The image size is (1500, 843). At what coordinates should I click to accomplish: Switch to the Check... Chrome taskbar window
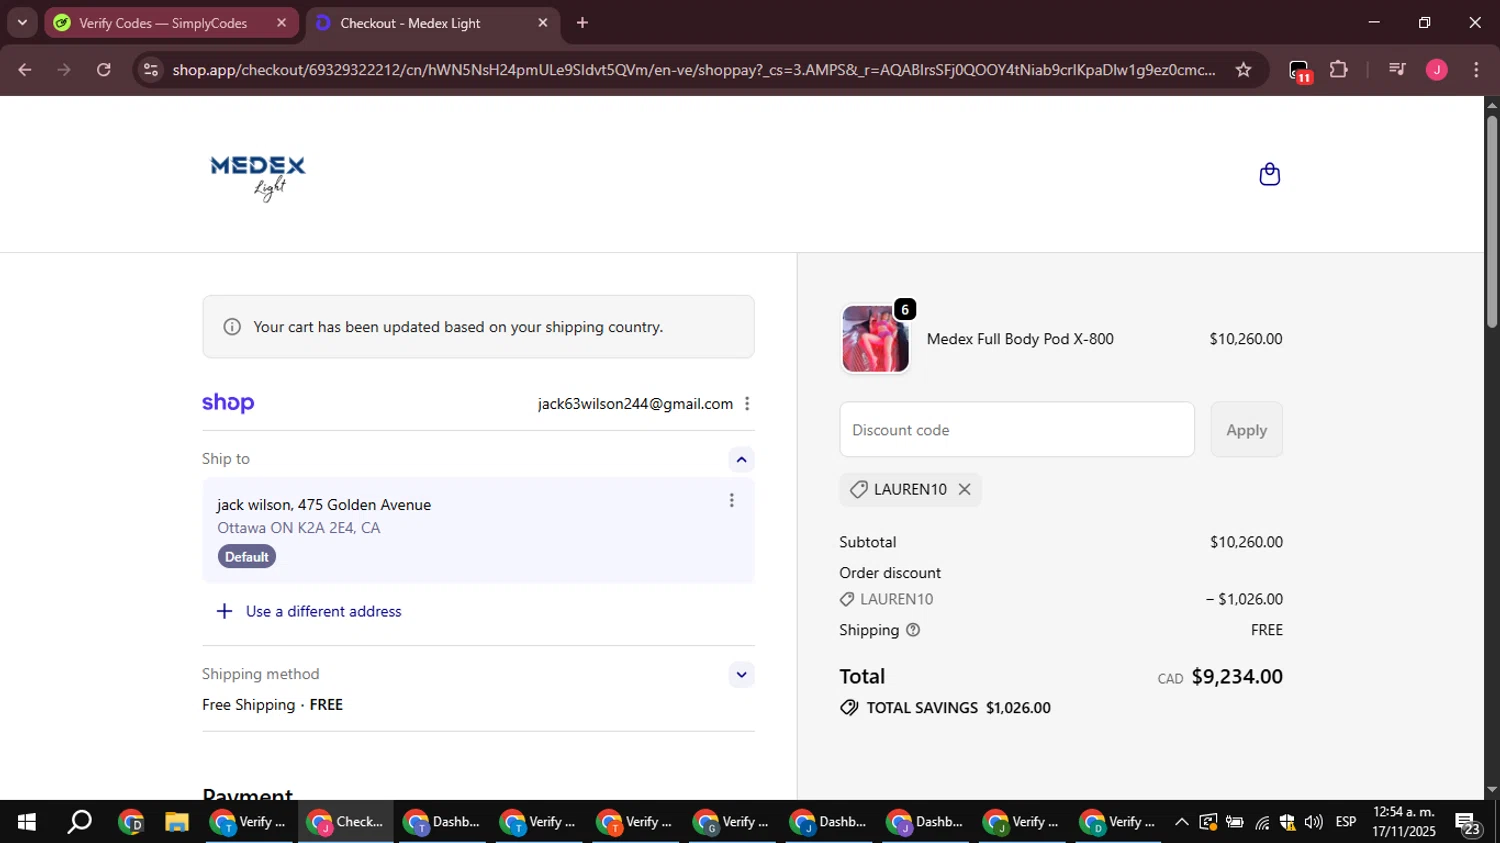346,822
